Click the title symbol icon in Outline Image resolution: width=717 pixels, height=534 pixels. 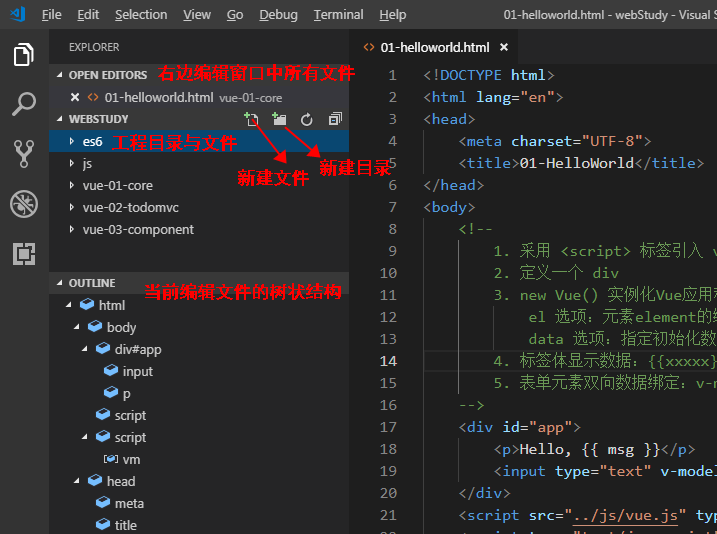103,524
